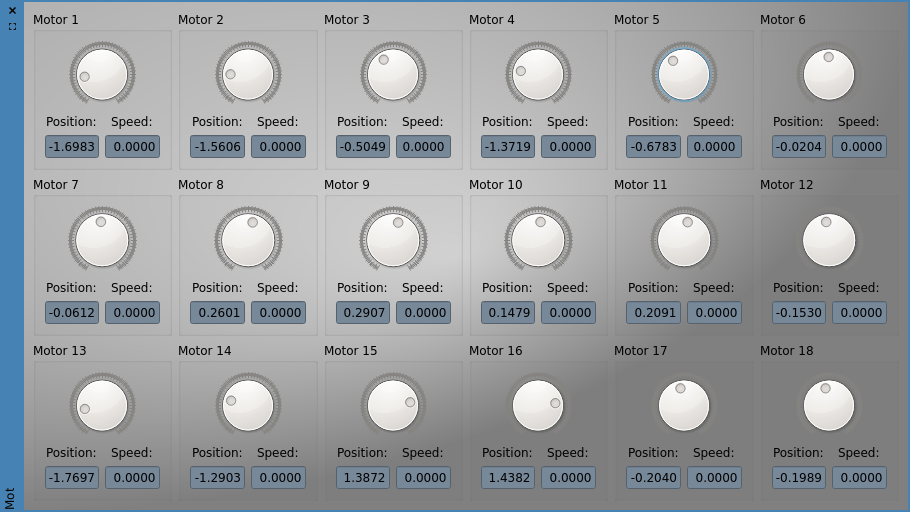This screenshot has width=910, height=512.
Task: Click Motor 6 Speed input field
Action: click(x=859, y=147)
